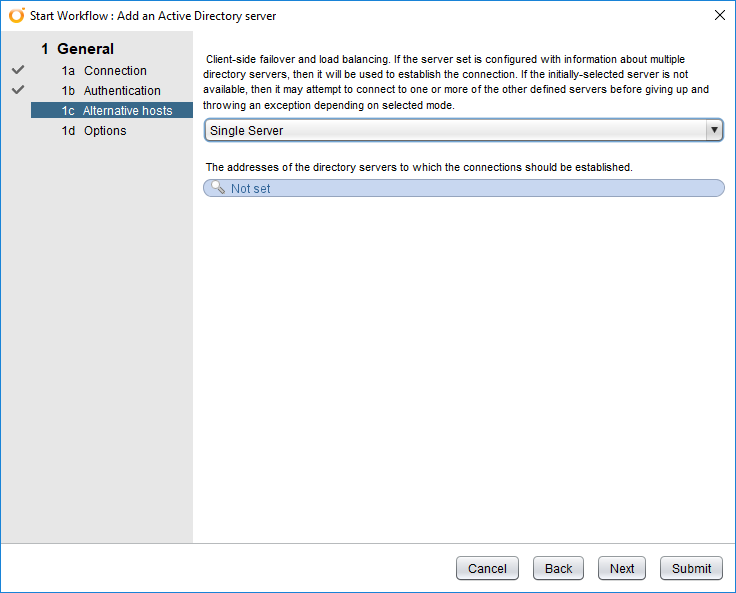Go back with the Back button
Viewport: 736px width, 593px height.
point(558,568)
